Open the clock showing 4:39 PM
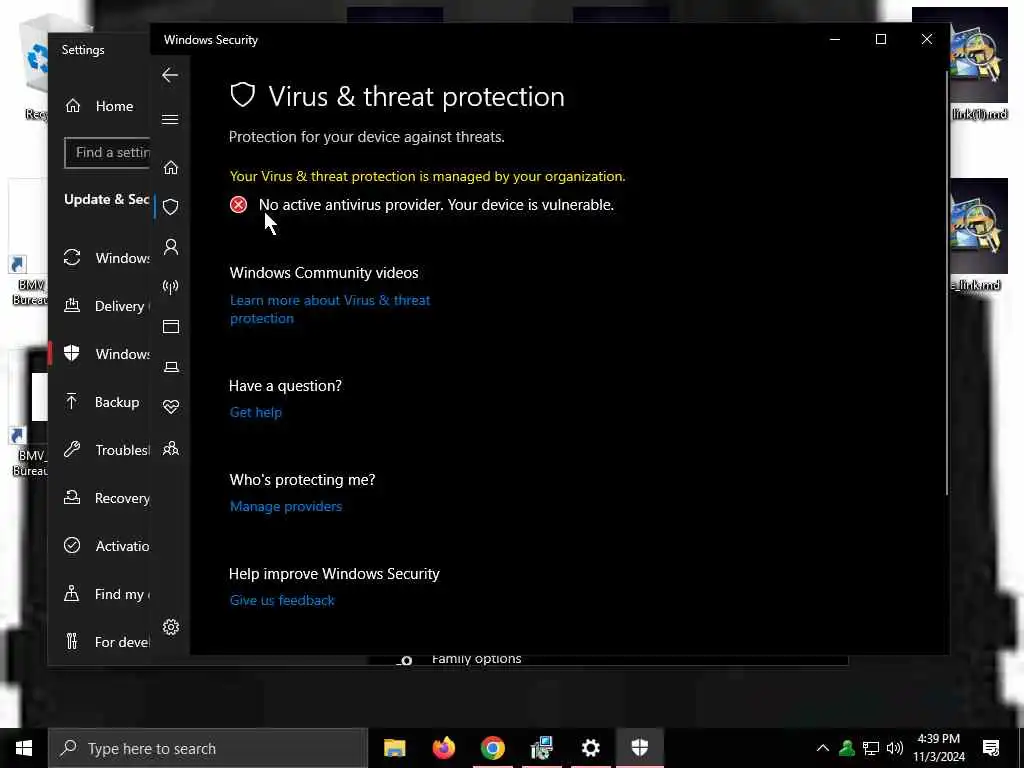1024x768 pixels. 938,748
